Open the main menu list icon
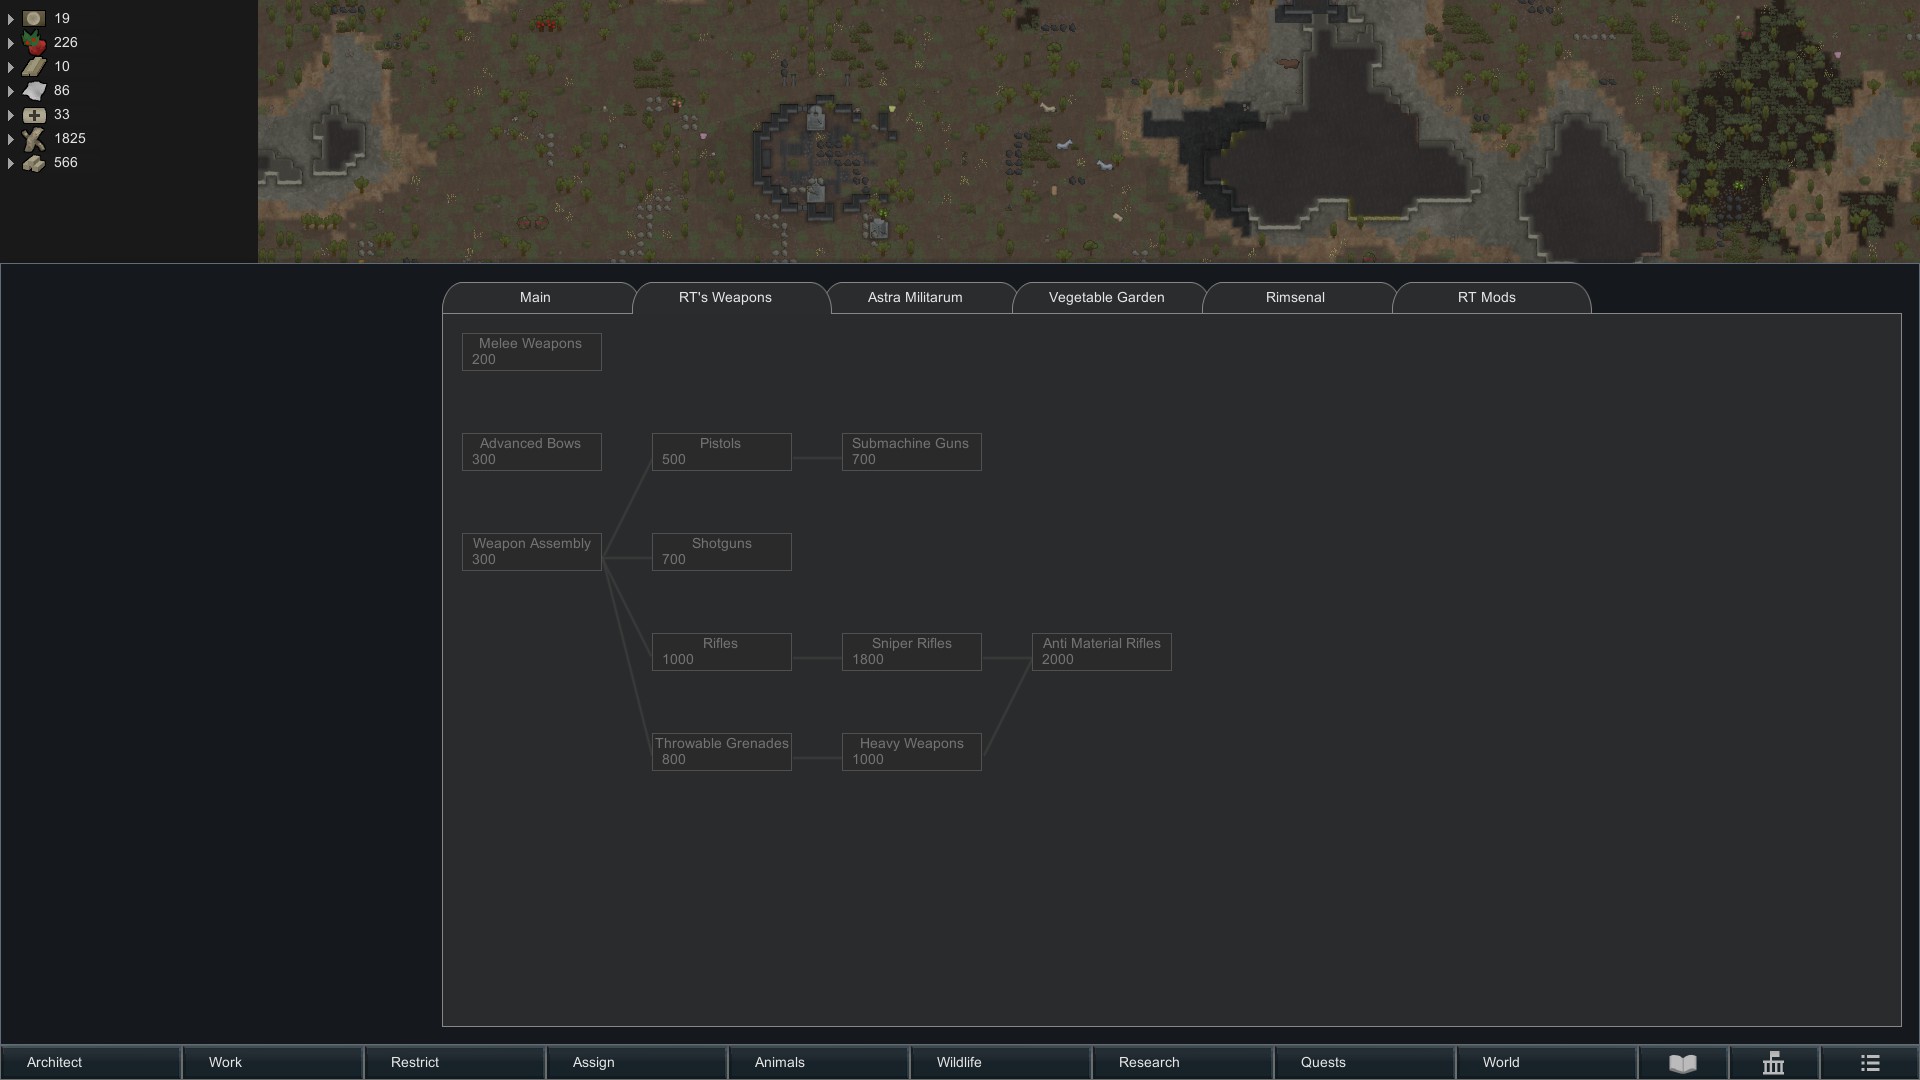The height and width of the screenshot is (1080, 1920). (1870, 1063)
